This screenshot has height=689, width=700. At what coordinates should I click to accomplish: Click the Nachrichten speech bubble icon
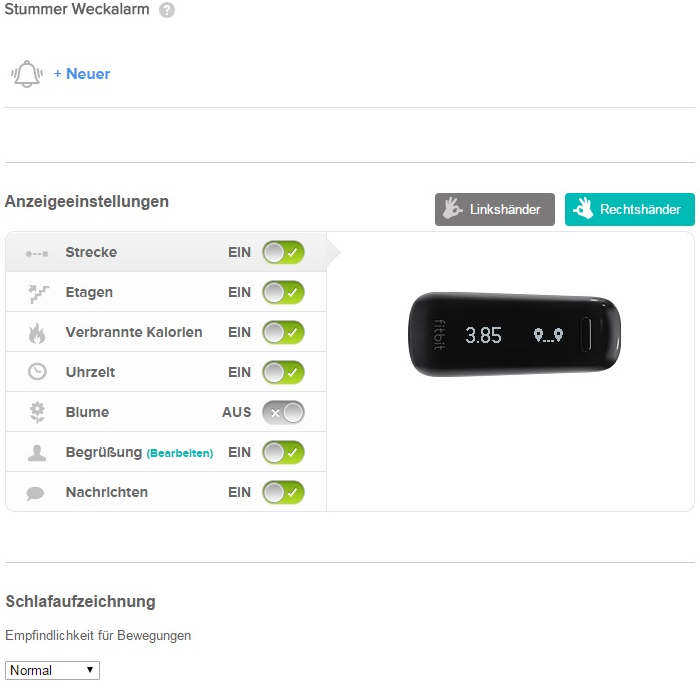tap(37, 493)
